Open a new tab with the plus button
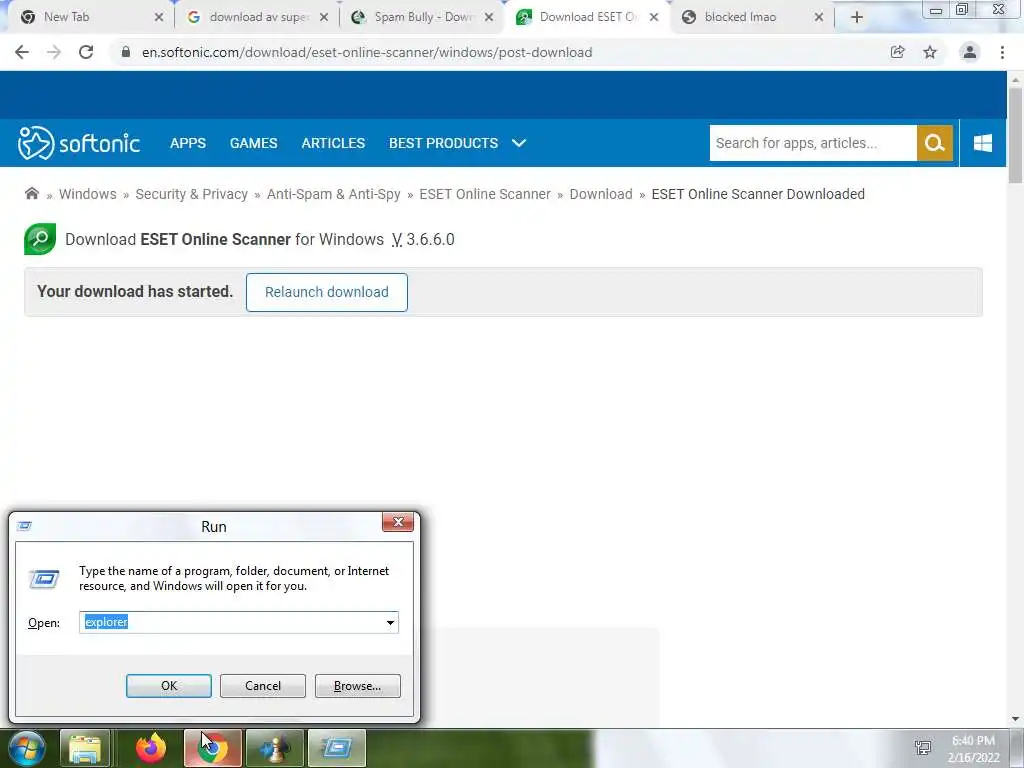This screenshot has width=1024, height=768. (857, 18)
